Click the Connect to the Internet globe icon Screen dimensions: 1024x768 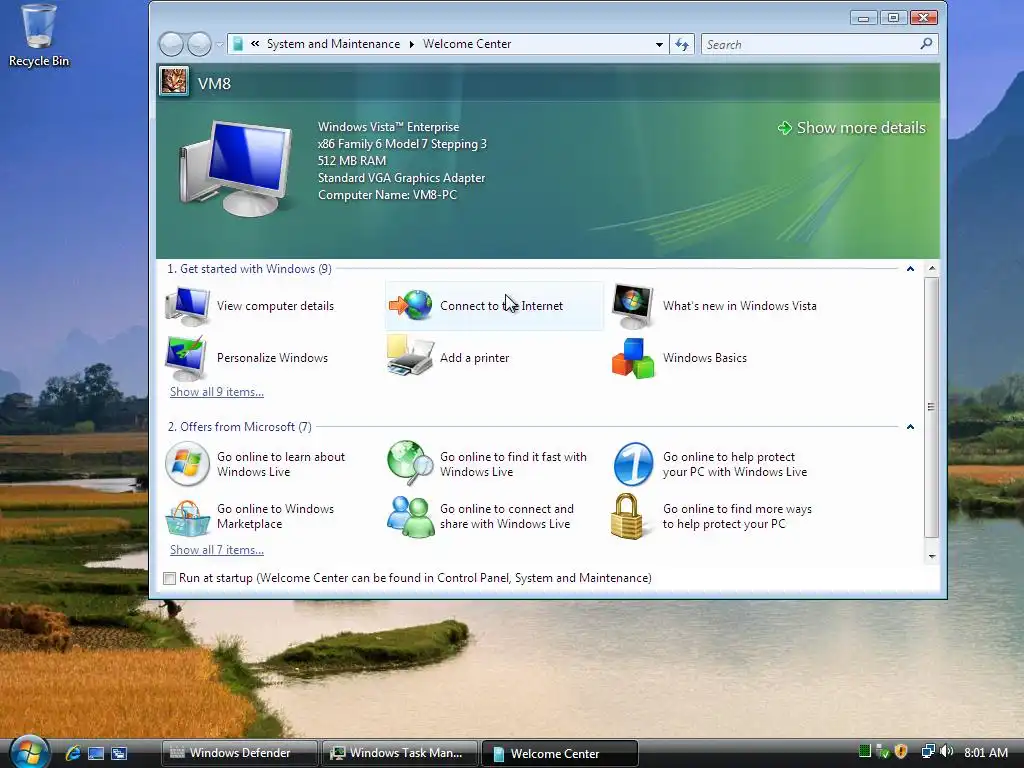pos(411,305)
